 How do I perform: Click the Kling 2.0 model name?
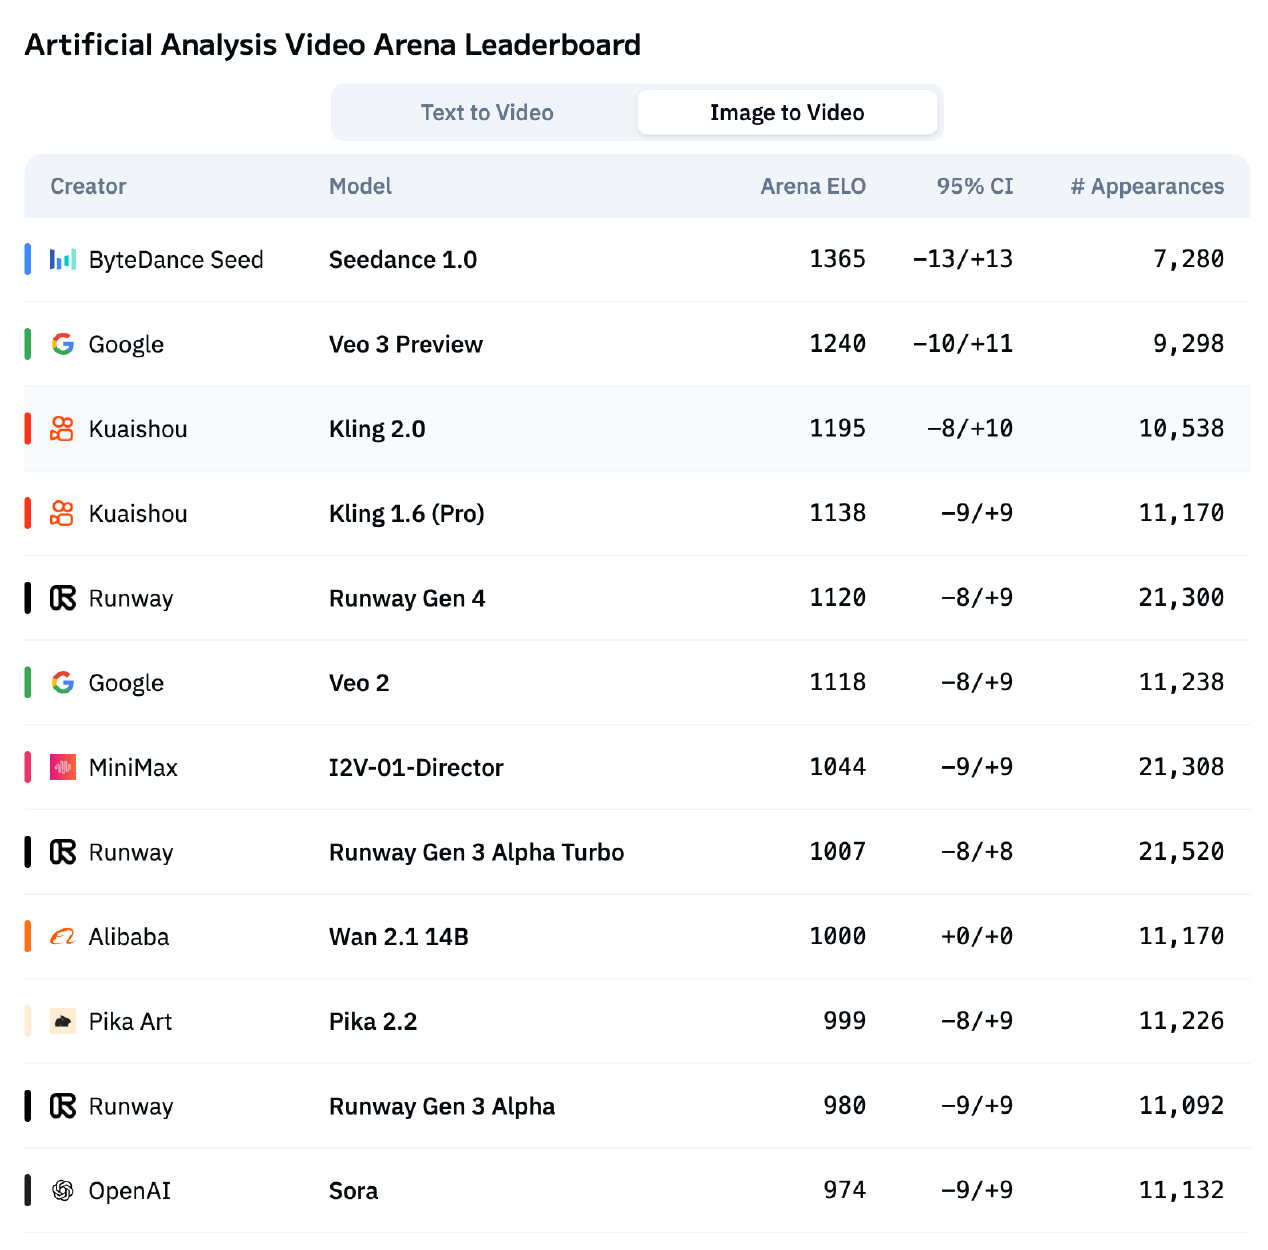tap(377, 429)
